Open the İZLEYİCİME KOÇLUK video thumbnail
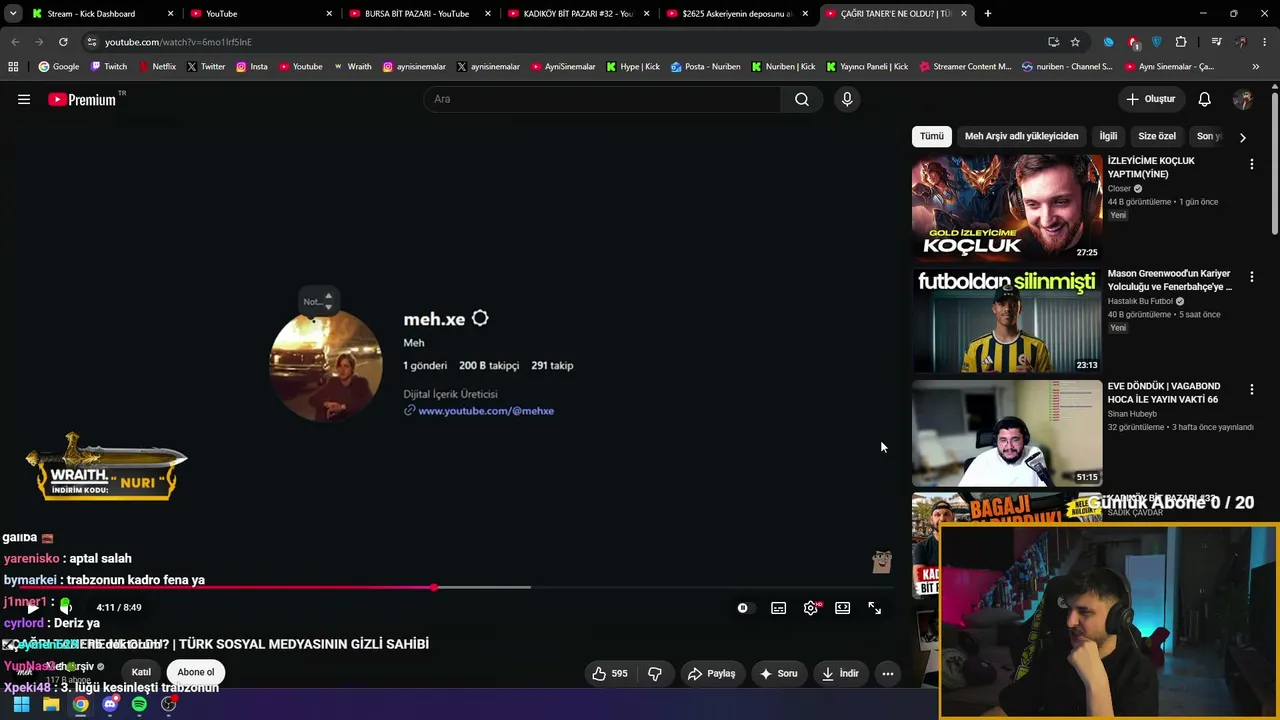Viewport: 1280px width, 720px height. (1007, 207)
